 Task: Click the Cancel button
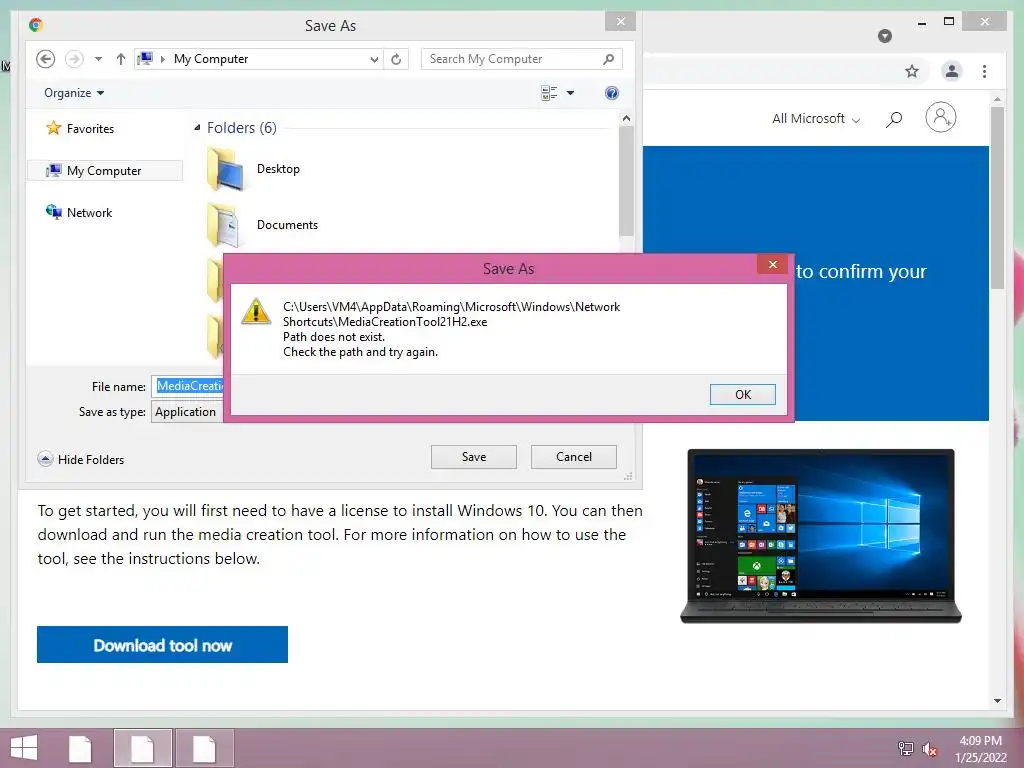click(x=573, y=456)
